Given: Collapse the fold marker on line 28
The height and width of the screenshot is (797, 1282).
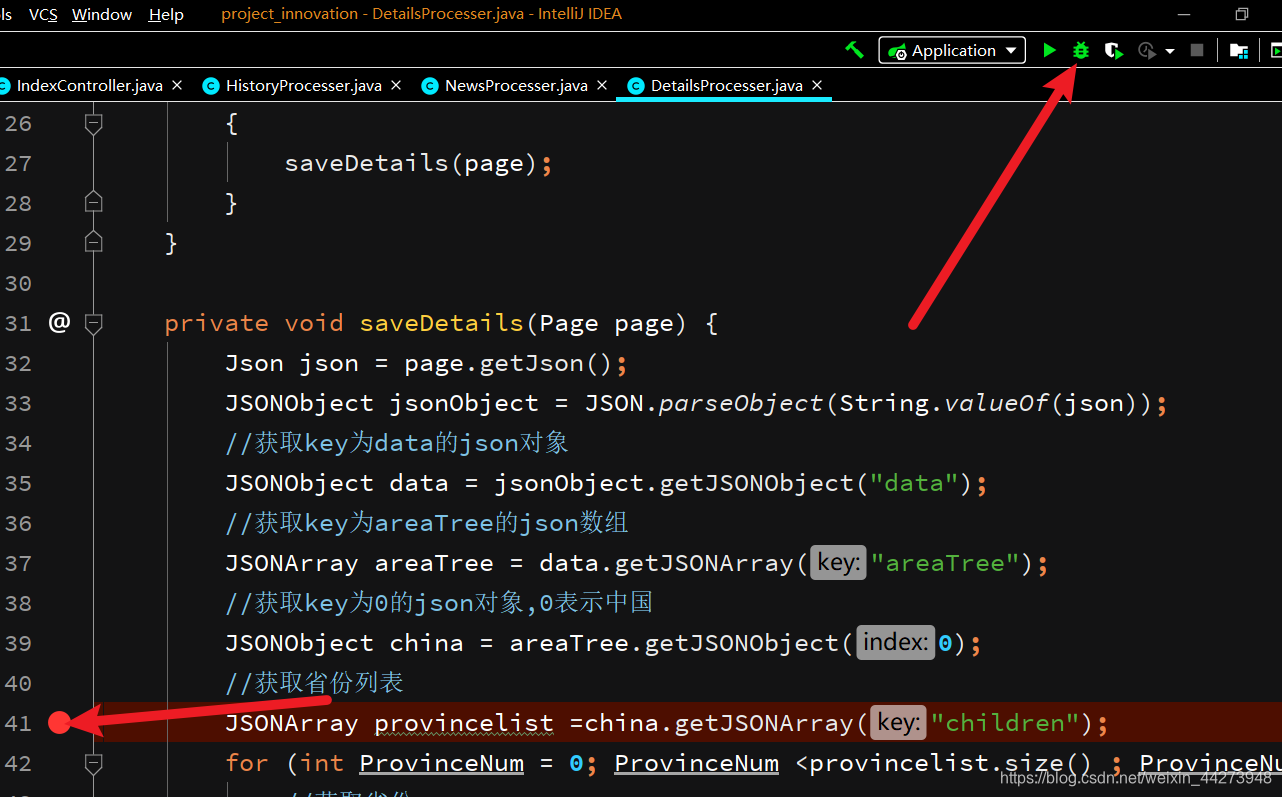Looking at the screenshot, I should (x=93, y=202).
